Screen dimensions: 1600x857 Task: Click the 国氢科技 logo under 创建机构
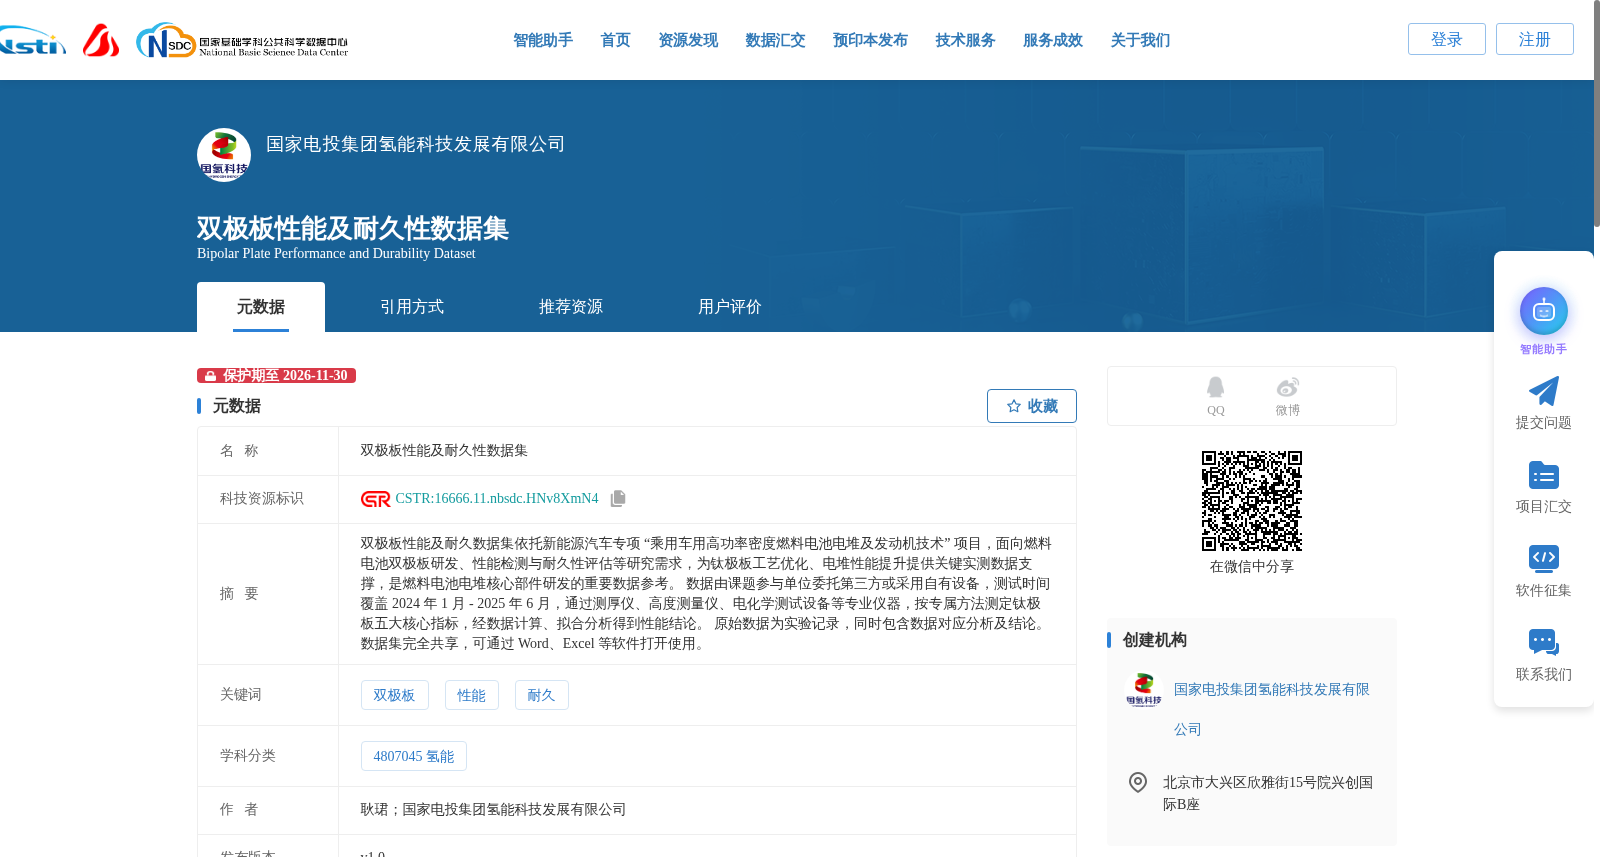[1144, 690]
